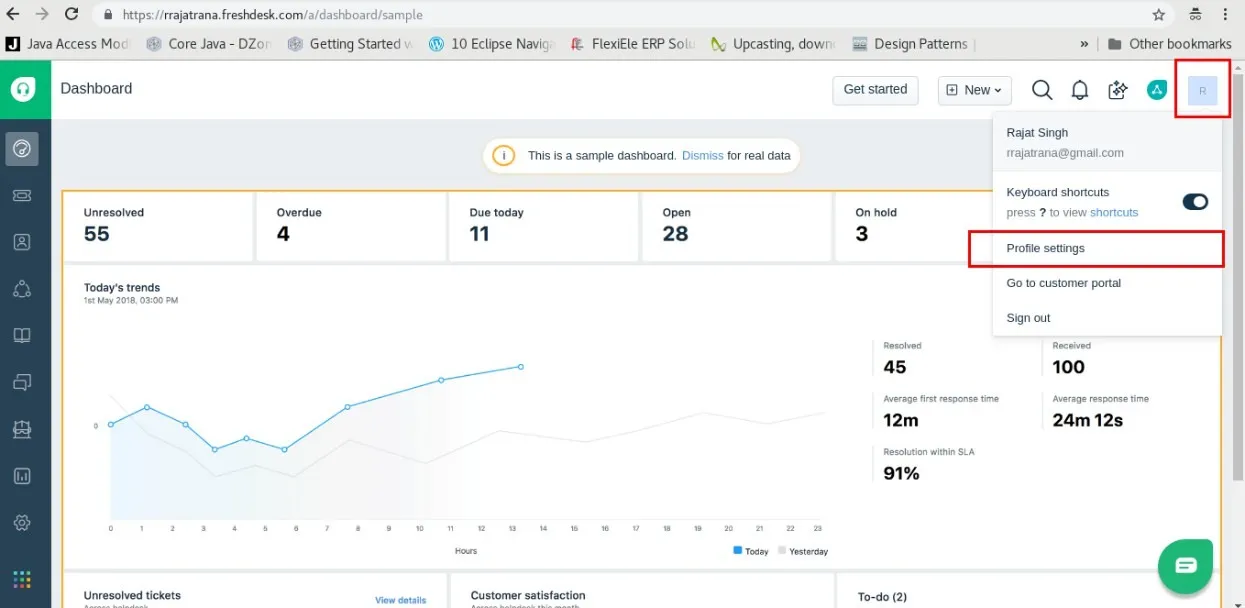Click Resolution within SLA 91%
This screenshot has width=1245, height=608.
[x=901, y=473]
